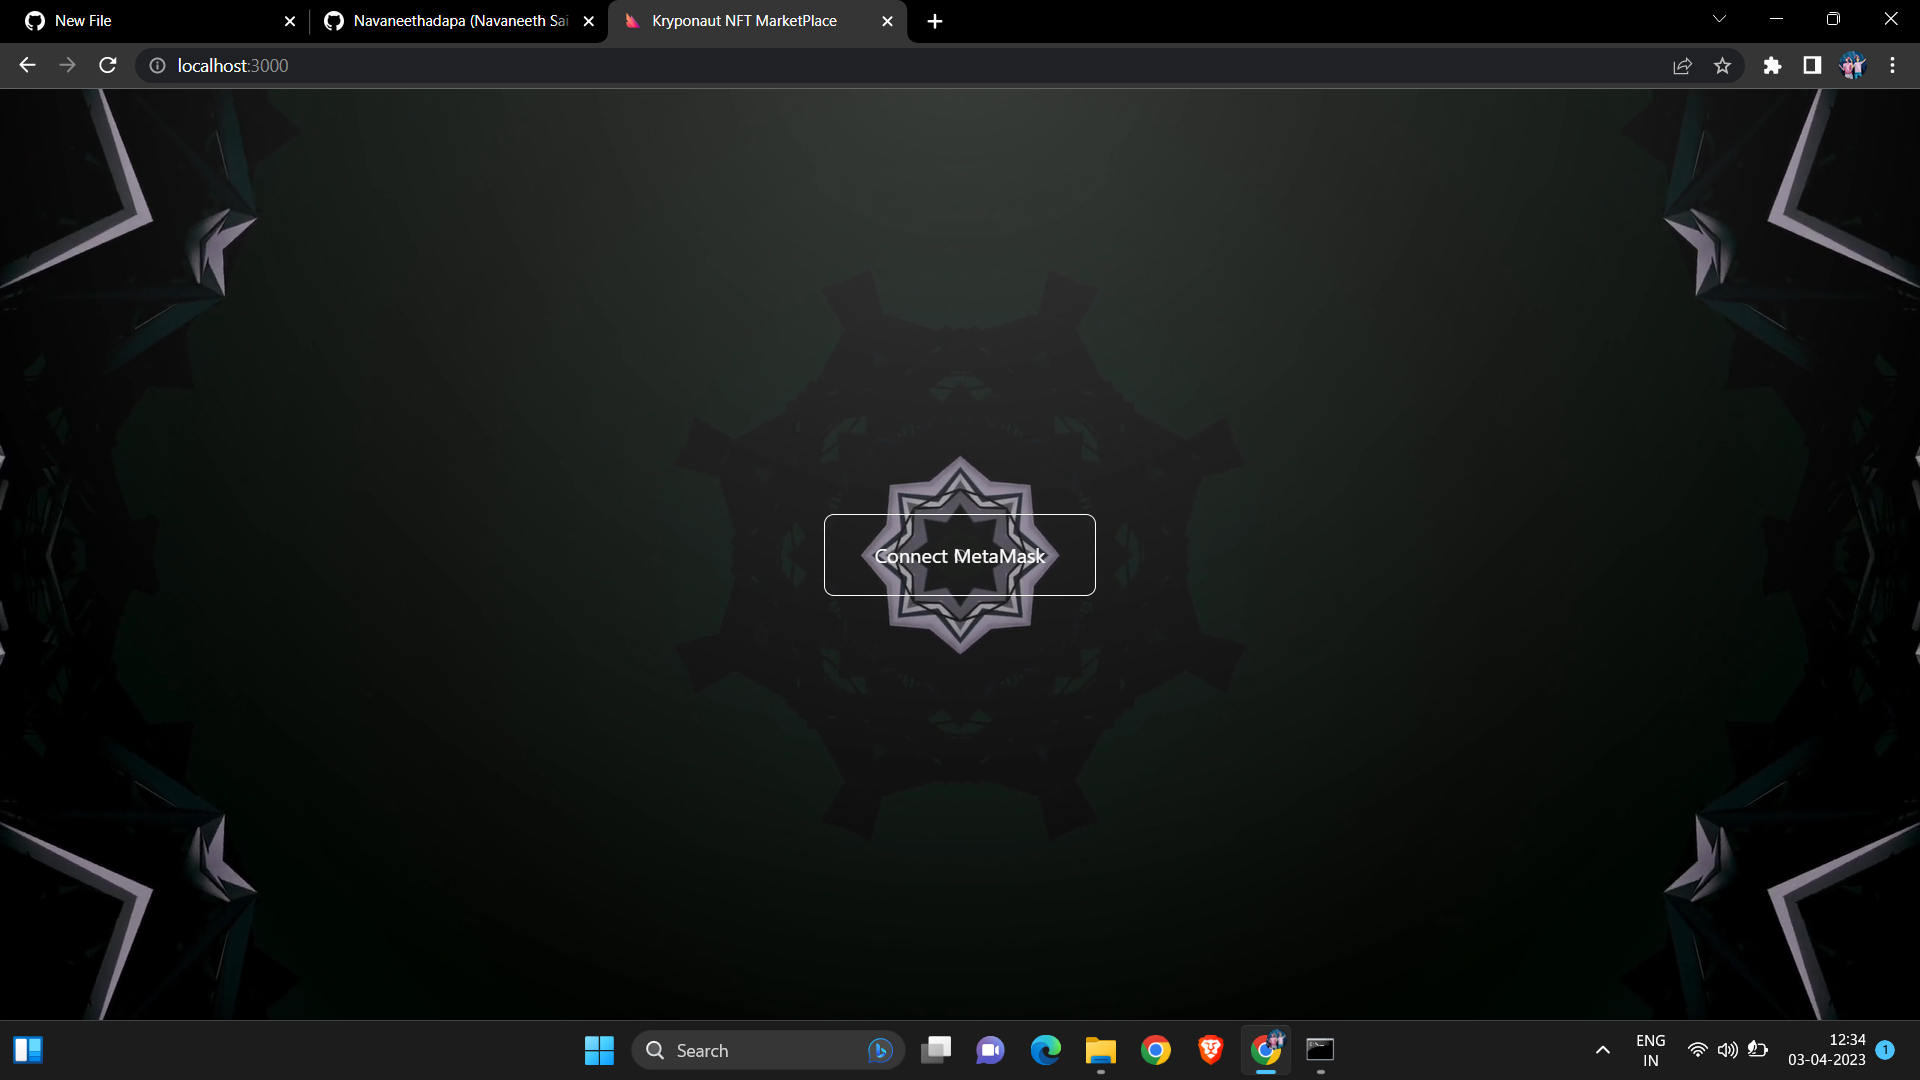Open the extensions puzzle-piece icon
Screen dimensions: 1920x1080
pyautogui.click(x=1772, y=65)
